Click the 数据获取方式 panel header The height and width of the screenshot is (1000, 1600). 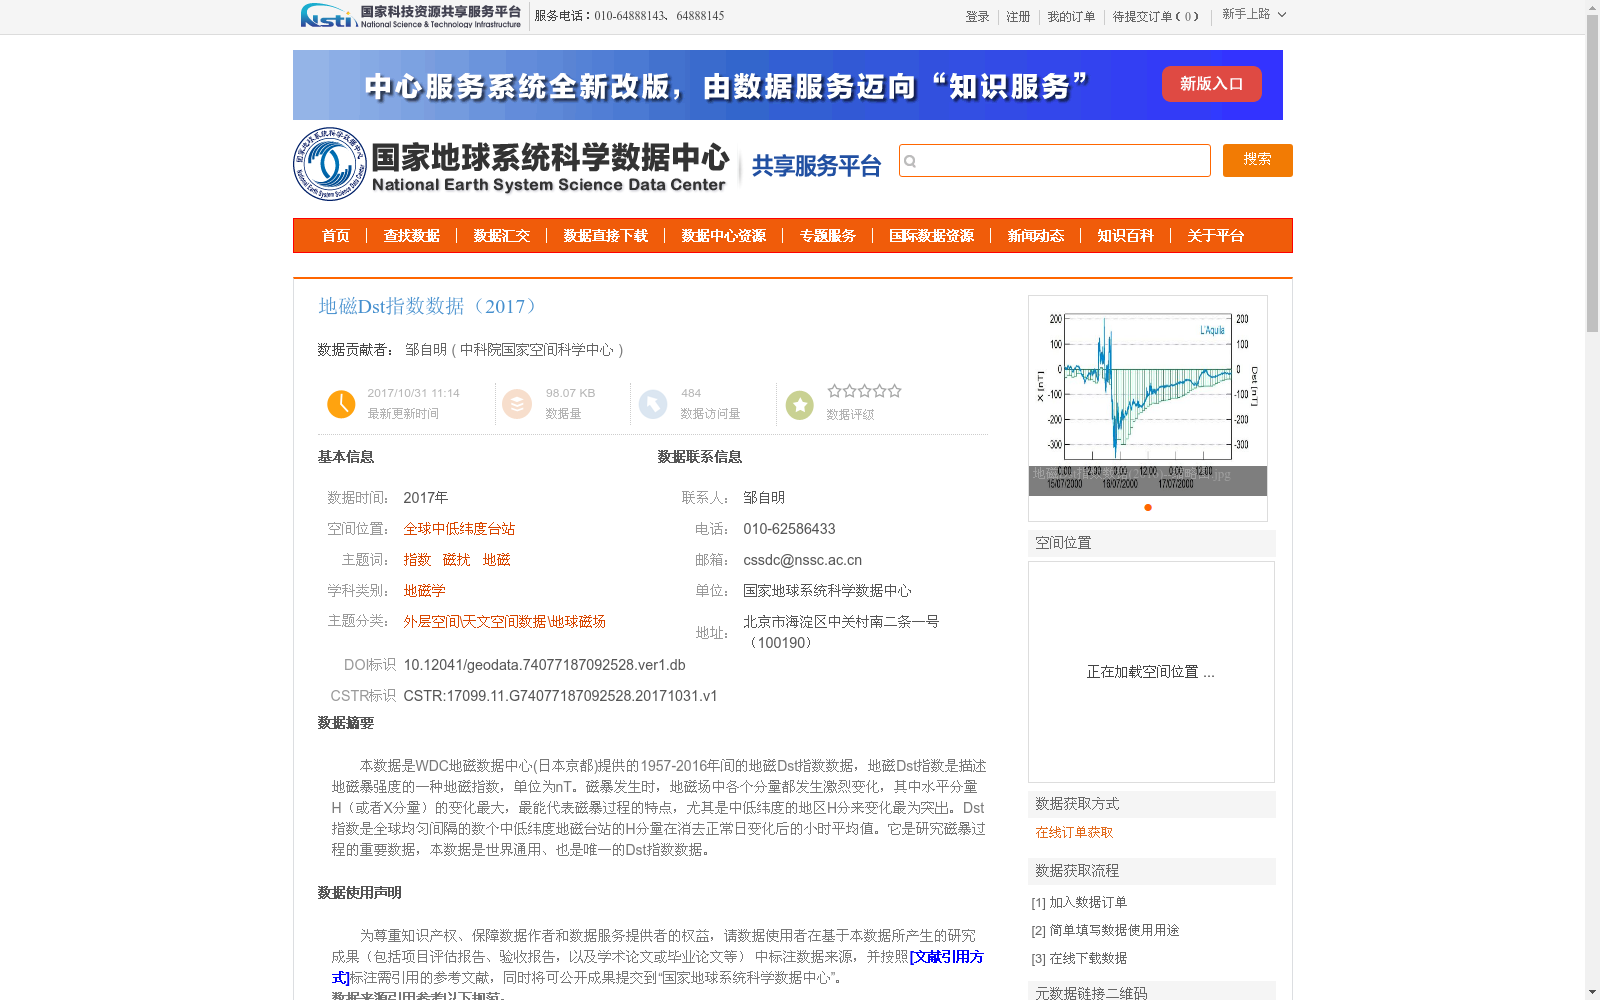1152,804
